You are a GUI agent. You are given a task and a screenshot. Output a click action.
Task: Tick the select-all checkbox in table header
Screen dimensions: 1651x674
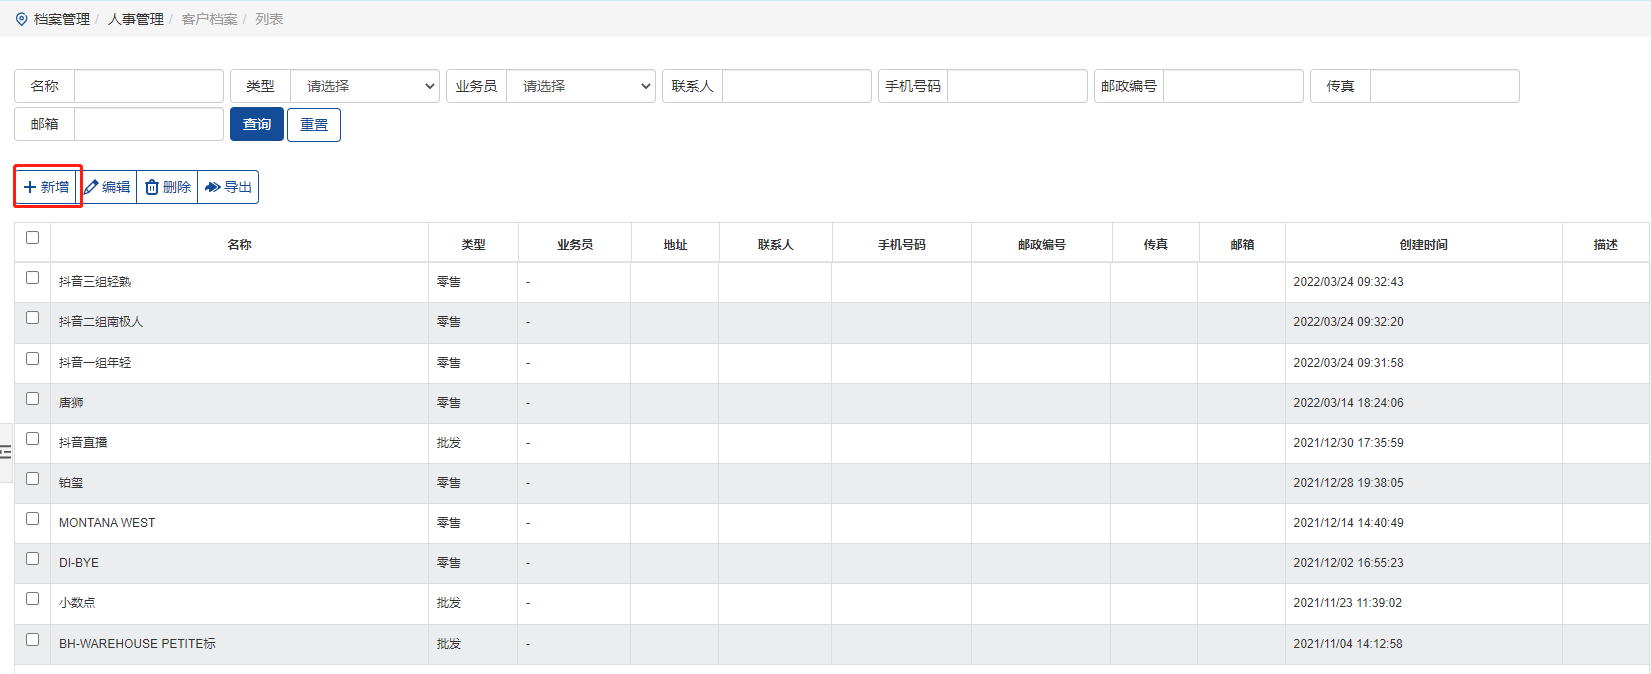tap(32, 238)
